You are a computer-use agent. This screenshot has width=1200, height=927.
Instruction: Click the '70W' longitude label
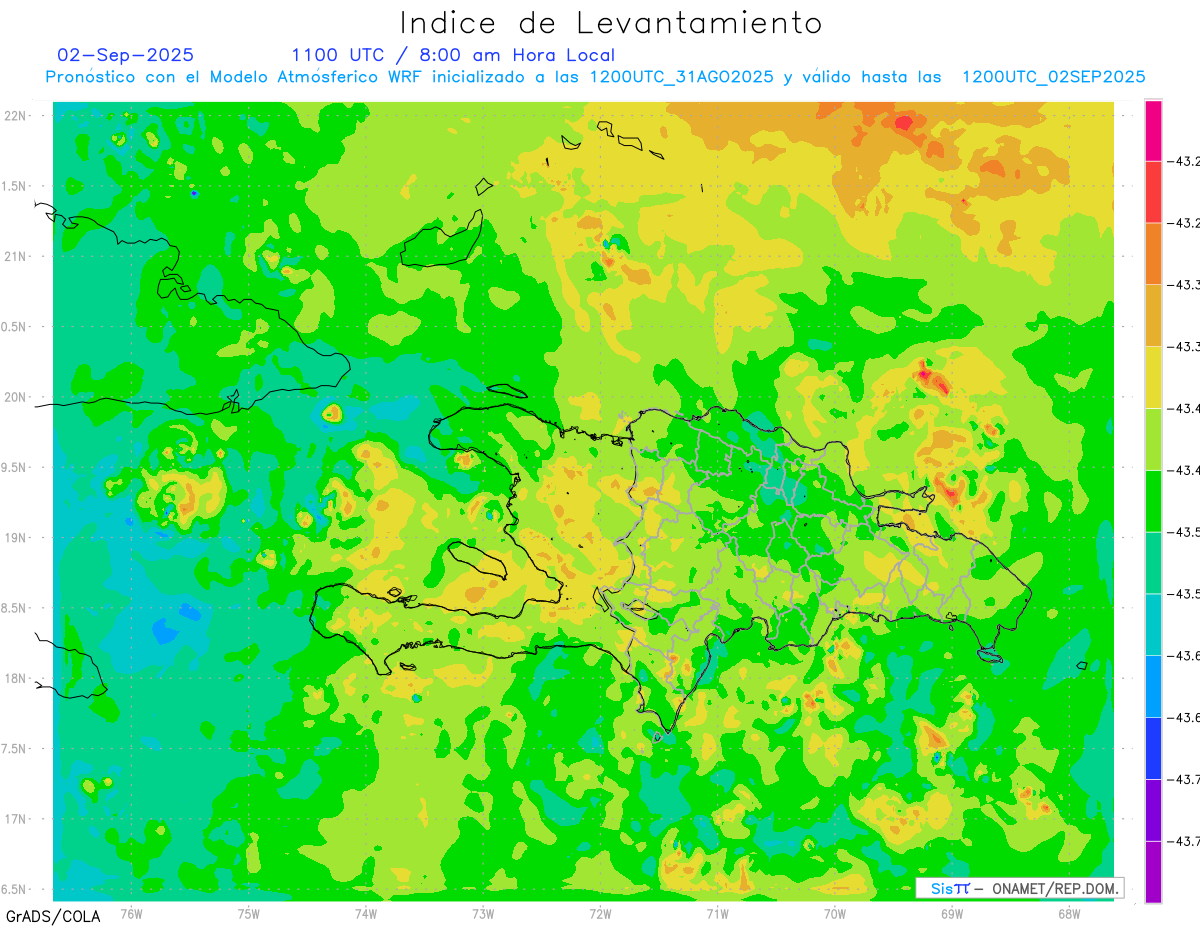(x=835, y=913)
